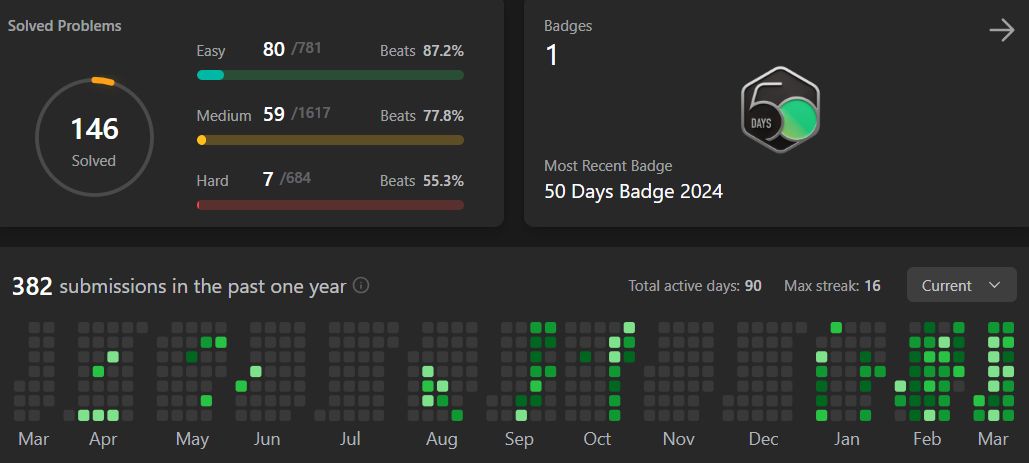Click the 50 Days badge icon

(x=780, y=110)
